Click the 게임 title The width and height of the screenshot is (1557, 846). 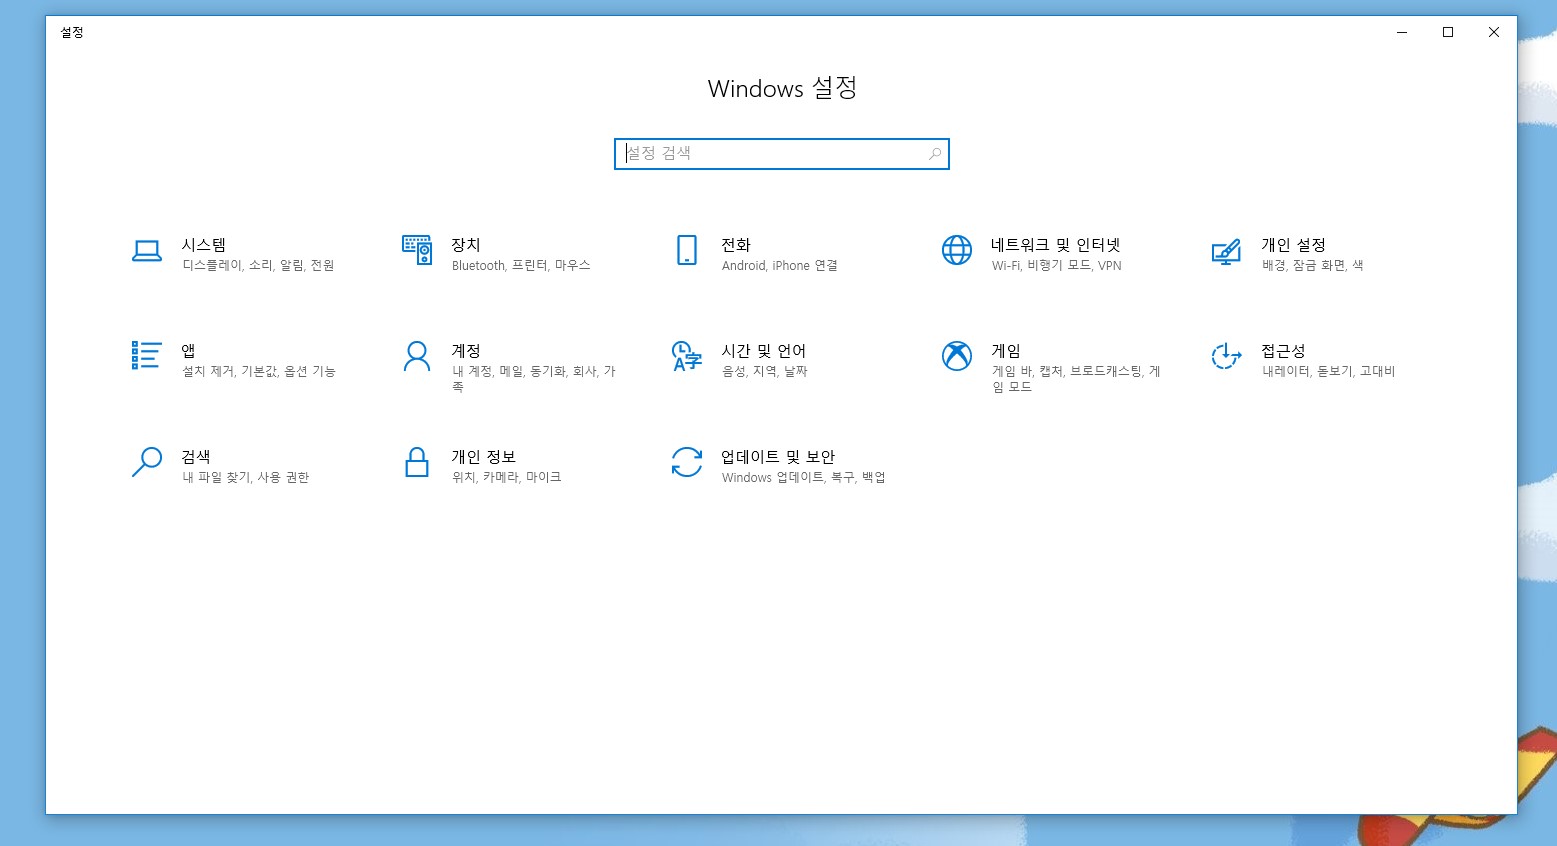tap(1006, 351)
